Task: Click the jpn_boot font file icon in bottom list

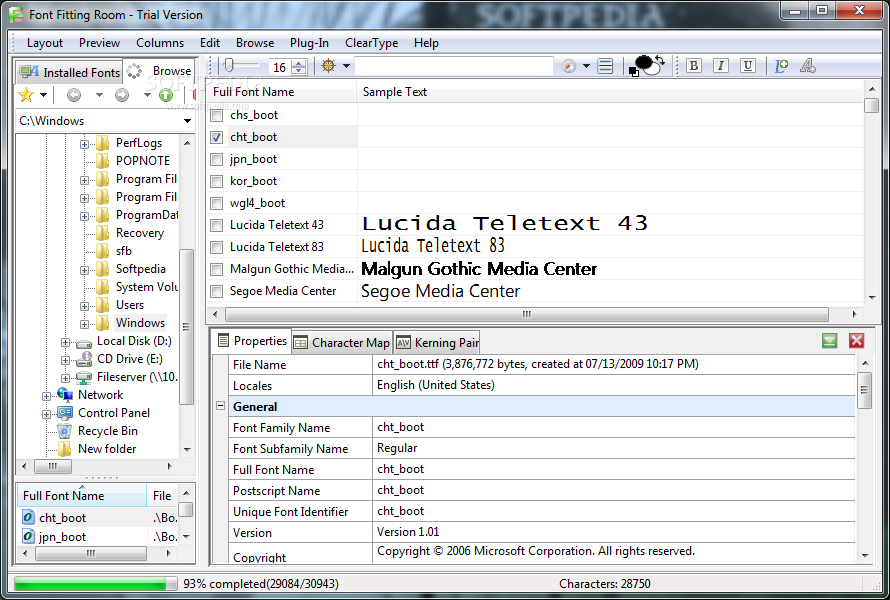Action: point(28,536)
